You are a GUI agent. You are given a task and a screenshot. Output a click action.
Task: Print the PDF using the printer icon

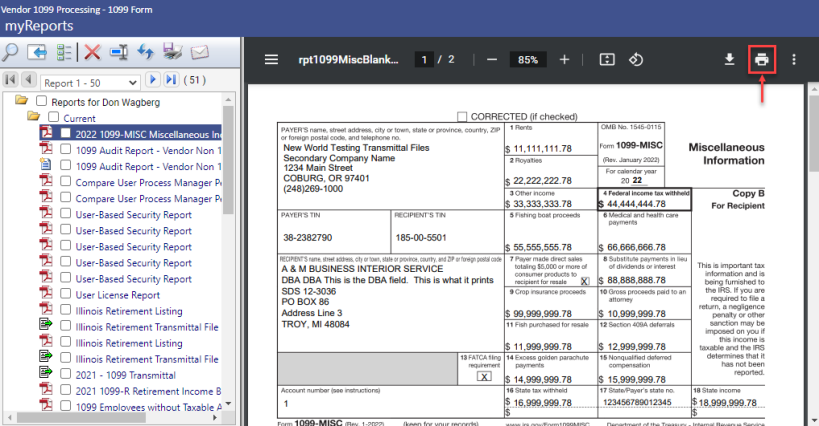point(762,60)
